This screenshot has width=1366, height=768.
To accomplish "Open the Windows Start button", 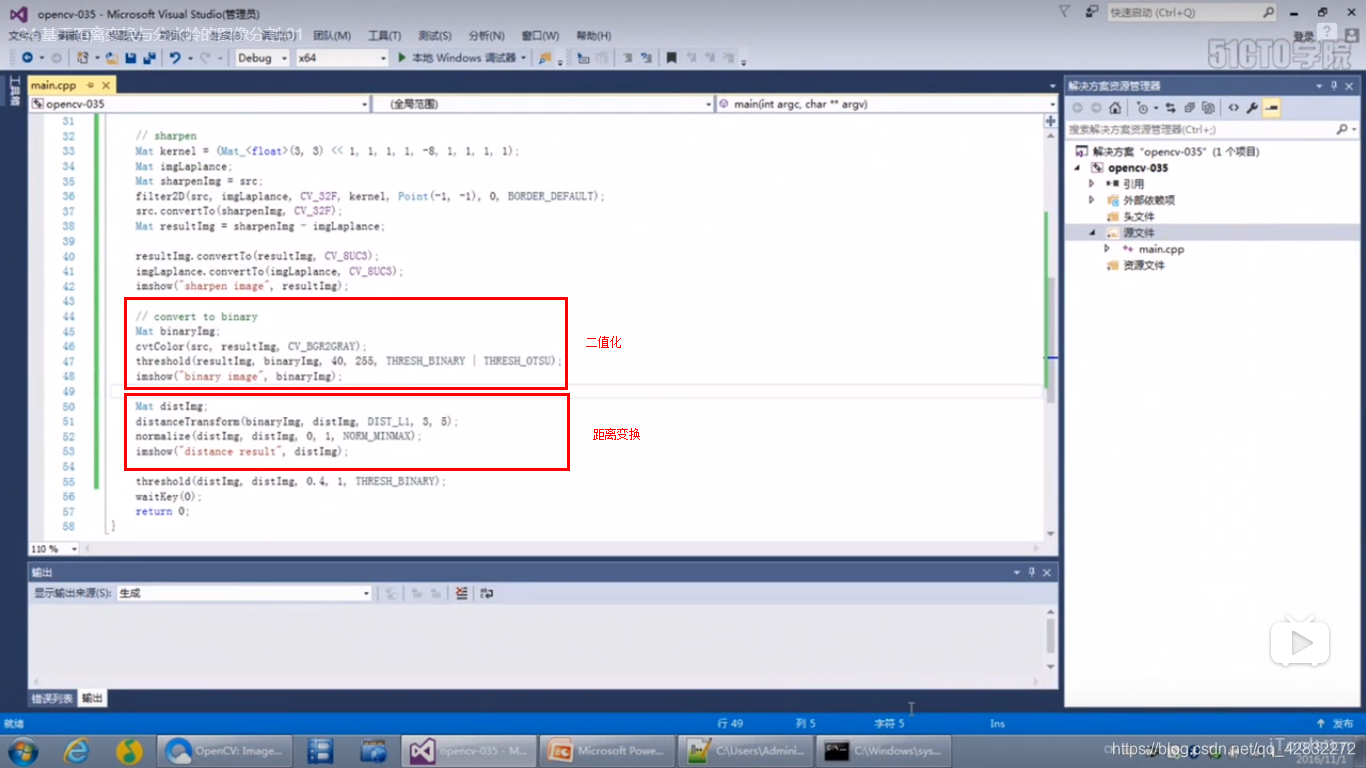I will point(24,750).
